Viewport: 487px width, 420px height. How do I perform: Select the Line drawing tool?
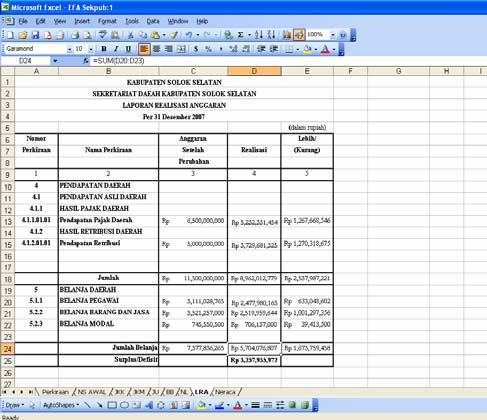tap(87, 405)
